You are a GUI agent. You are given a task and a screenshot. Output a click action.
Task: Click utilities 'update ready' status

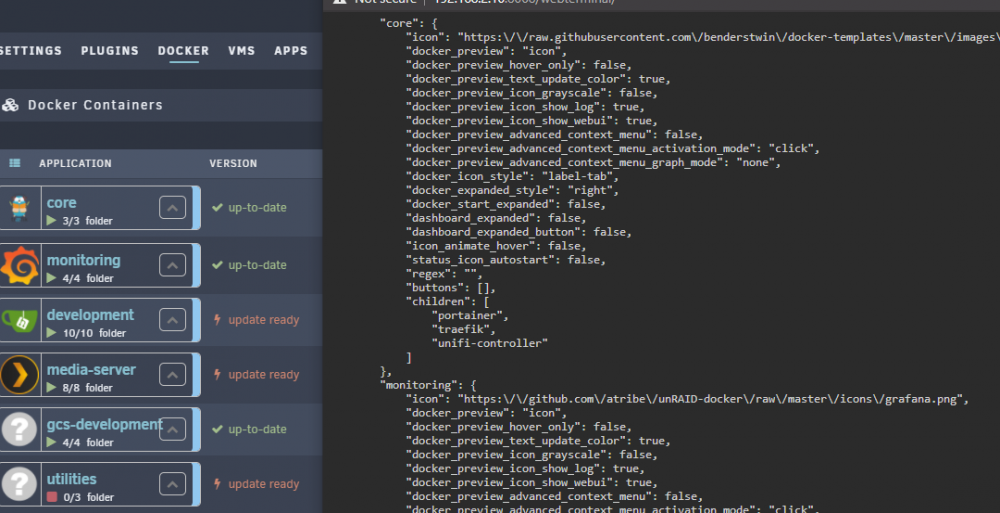tap(263, 484)
